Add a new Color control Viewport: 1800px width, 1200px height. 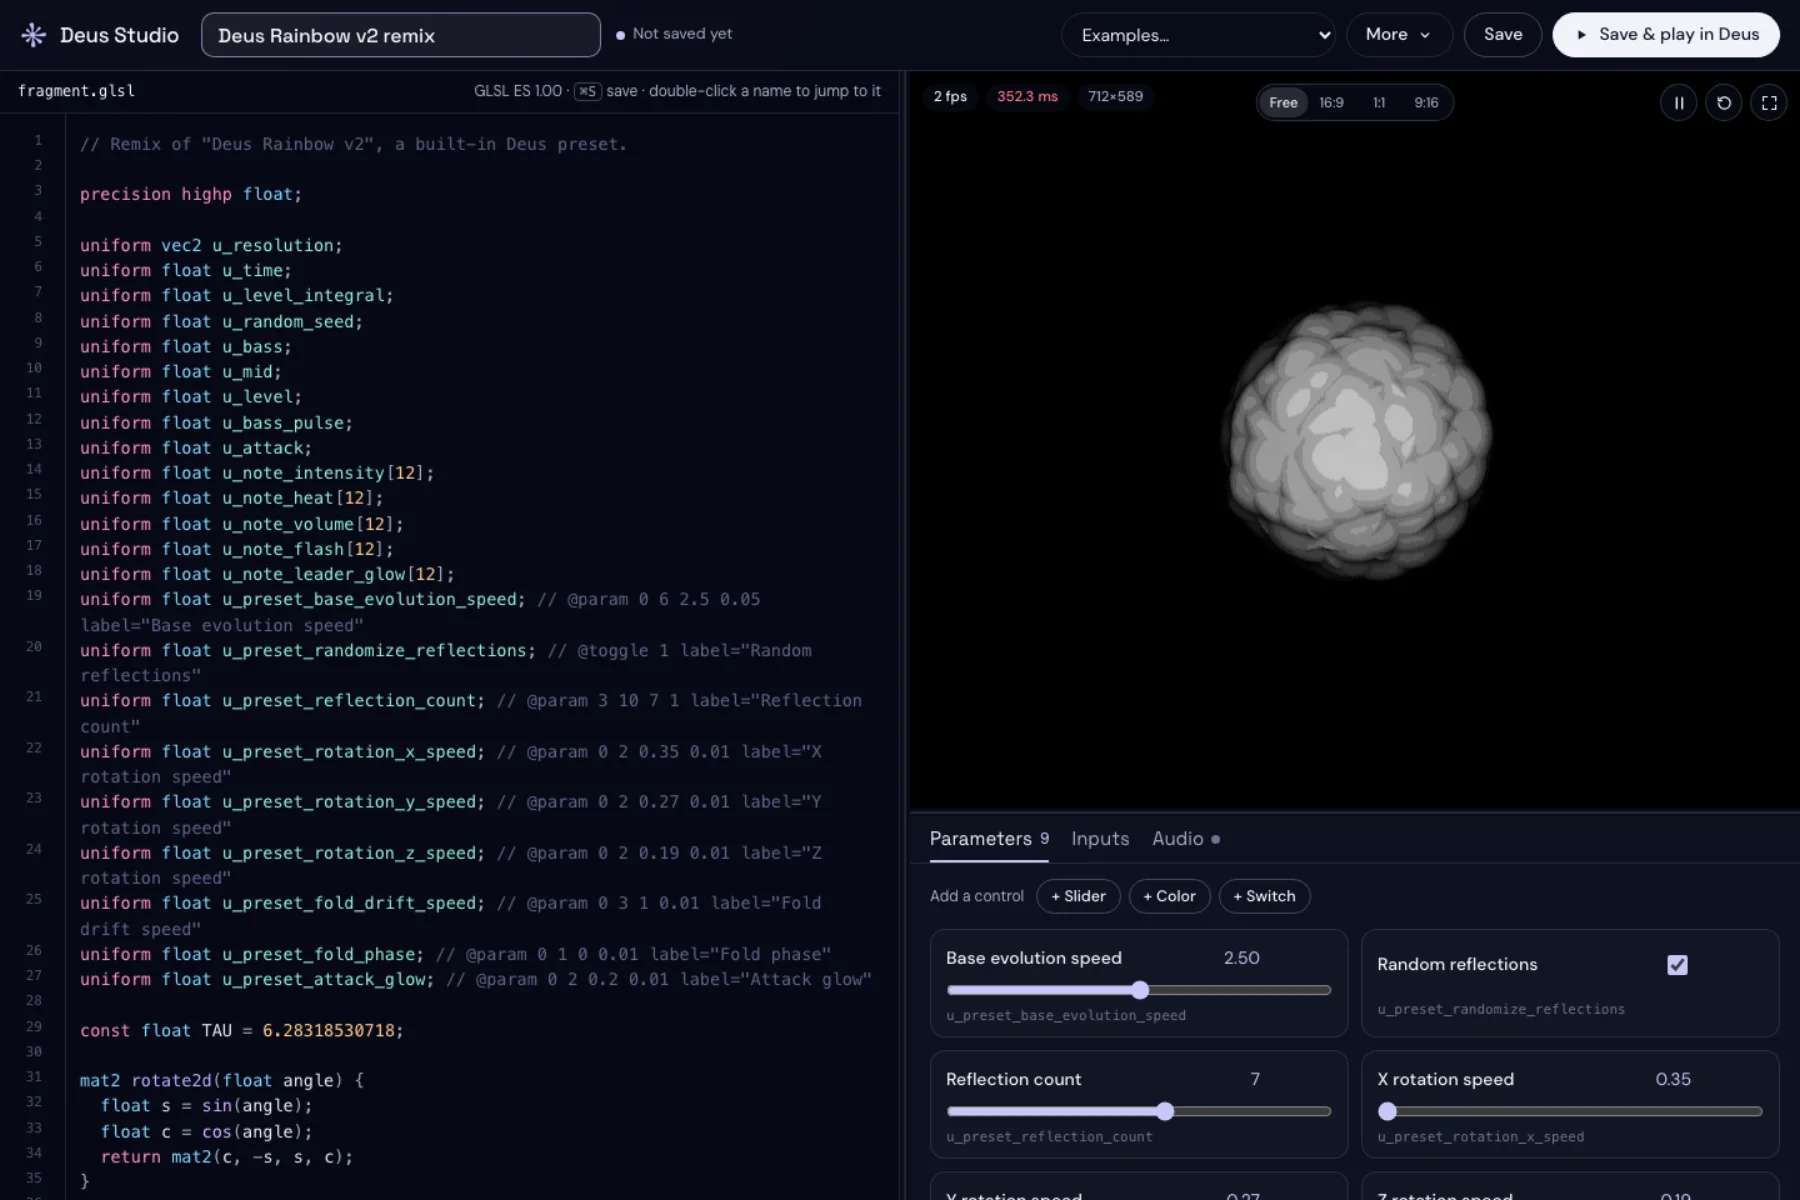1169,896
